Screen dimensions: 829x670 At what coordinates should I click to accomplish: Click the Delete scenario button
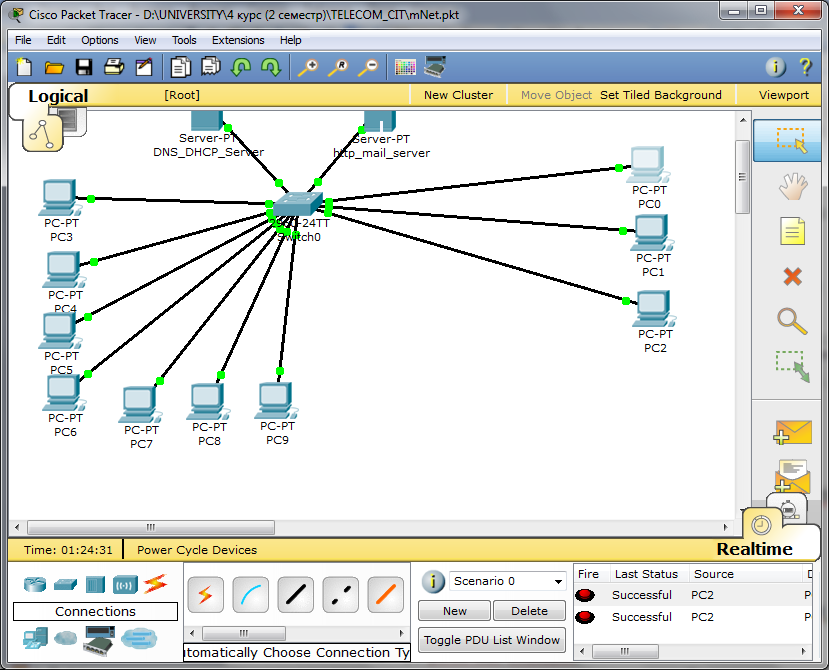coord(529,611)
